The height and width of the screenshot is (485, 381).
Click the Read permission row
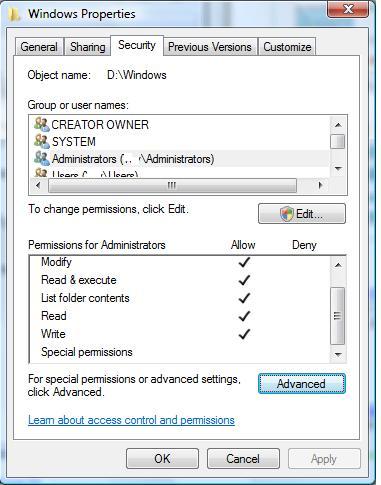[180, 316]
